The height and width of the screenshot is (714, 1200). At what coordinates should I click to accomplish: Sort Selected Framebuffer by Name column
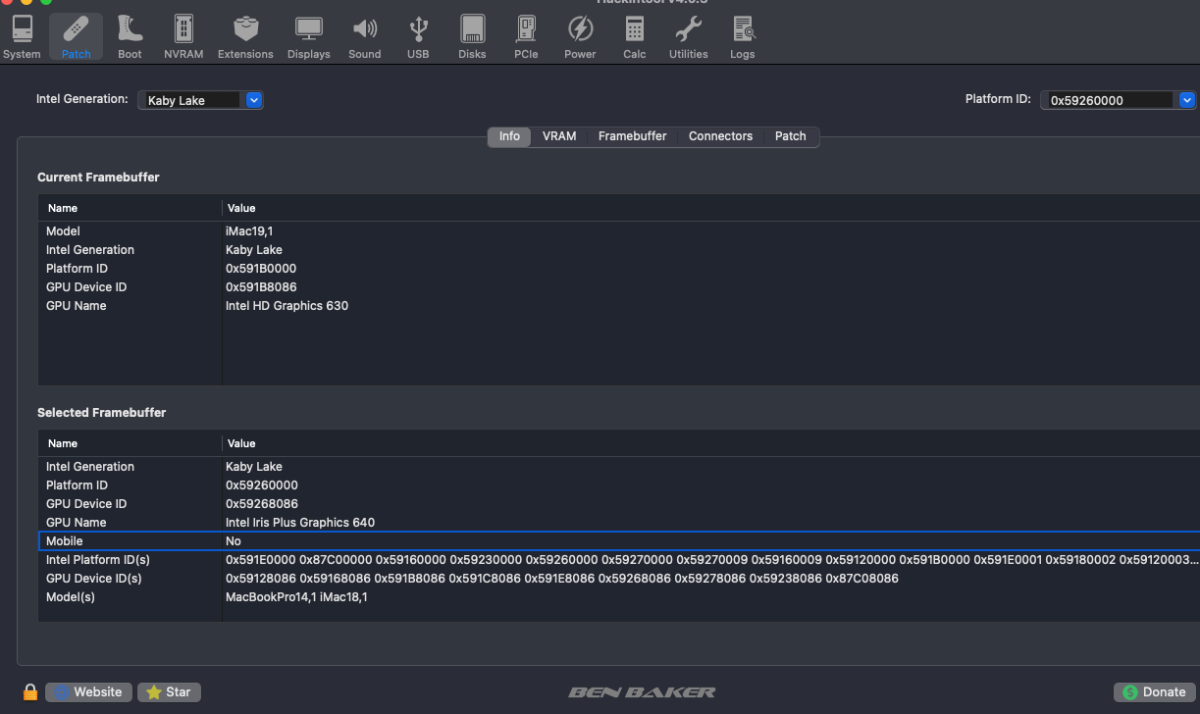coord(130,443)
